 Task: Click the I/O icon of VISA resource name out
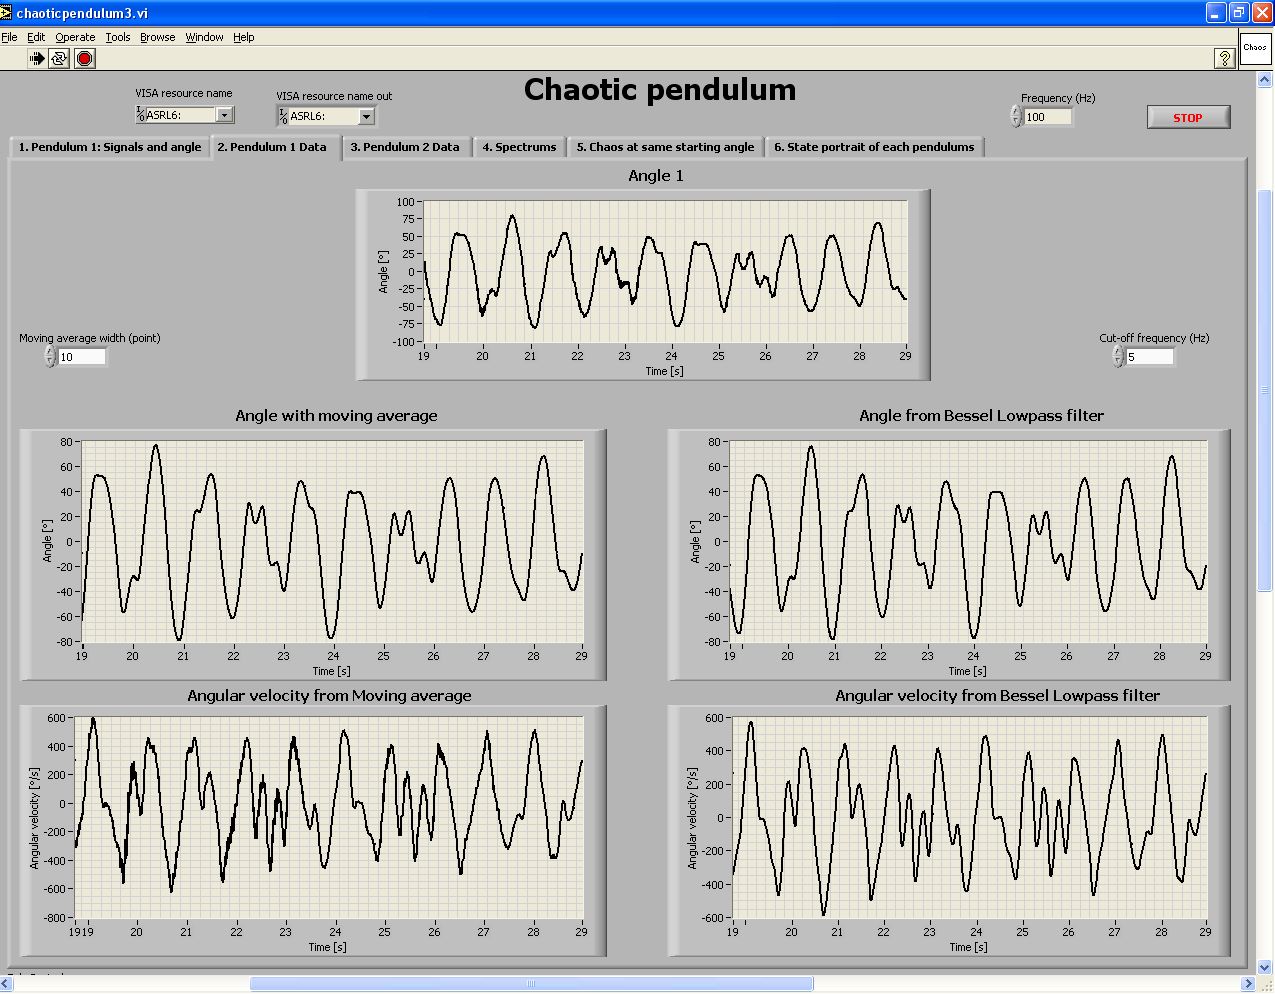[283, 117]
